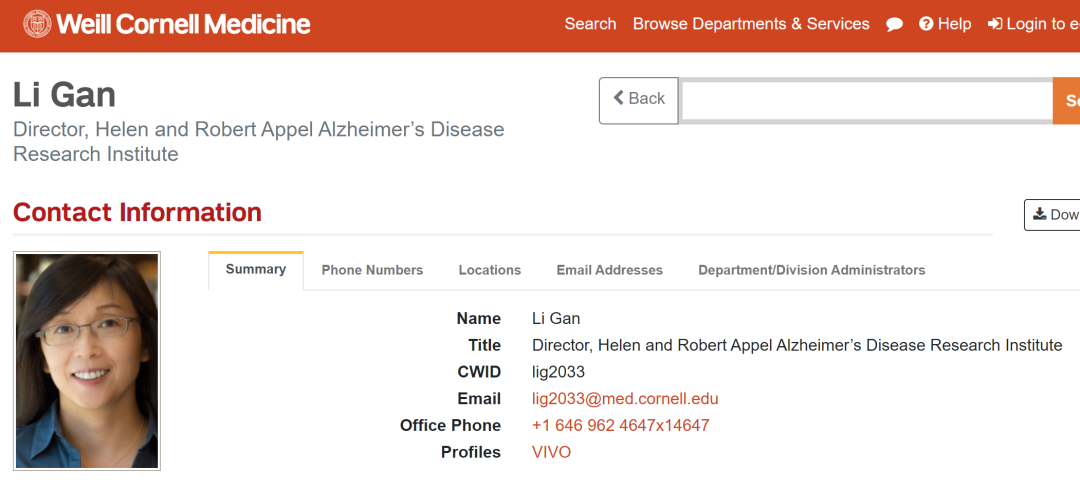Go back using the Back button
The height and width of the screenshot is (487, 1080).
639,101
